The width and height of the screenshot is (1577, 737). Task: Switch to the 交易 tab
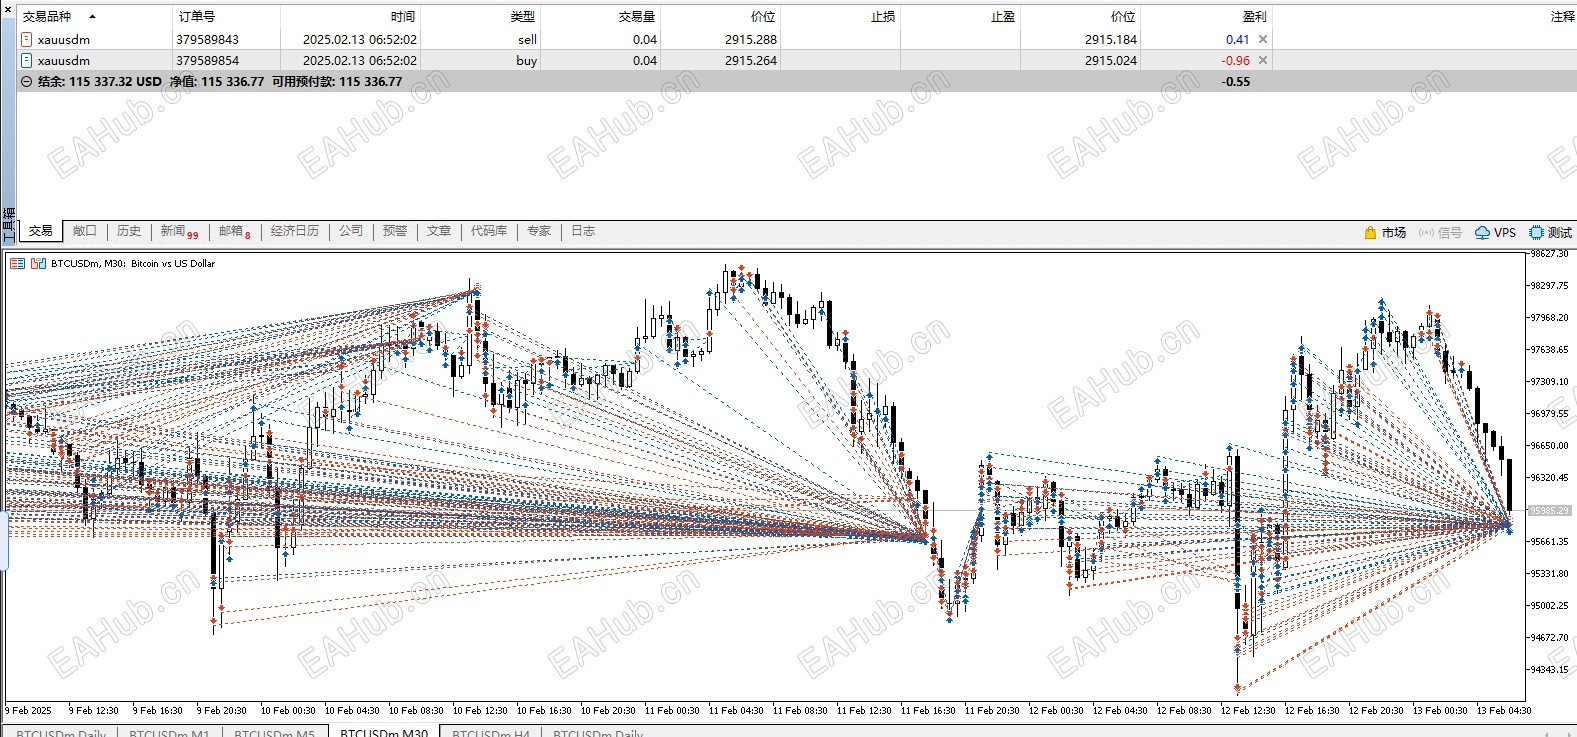[x=41, y=231]
